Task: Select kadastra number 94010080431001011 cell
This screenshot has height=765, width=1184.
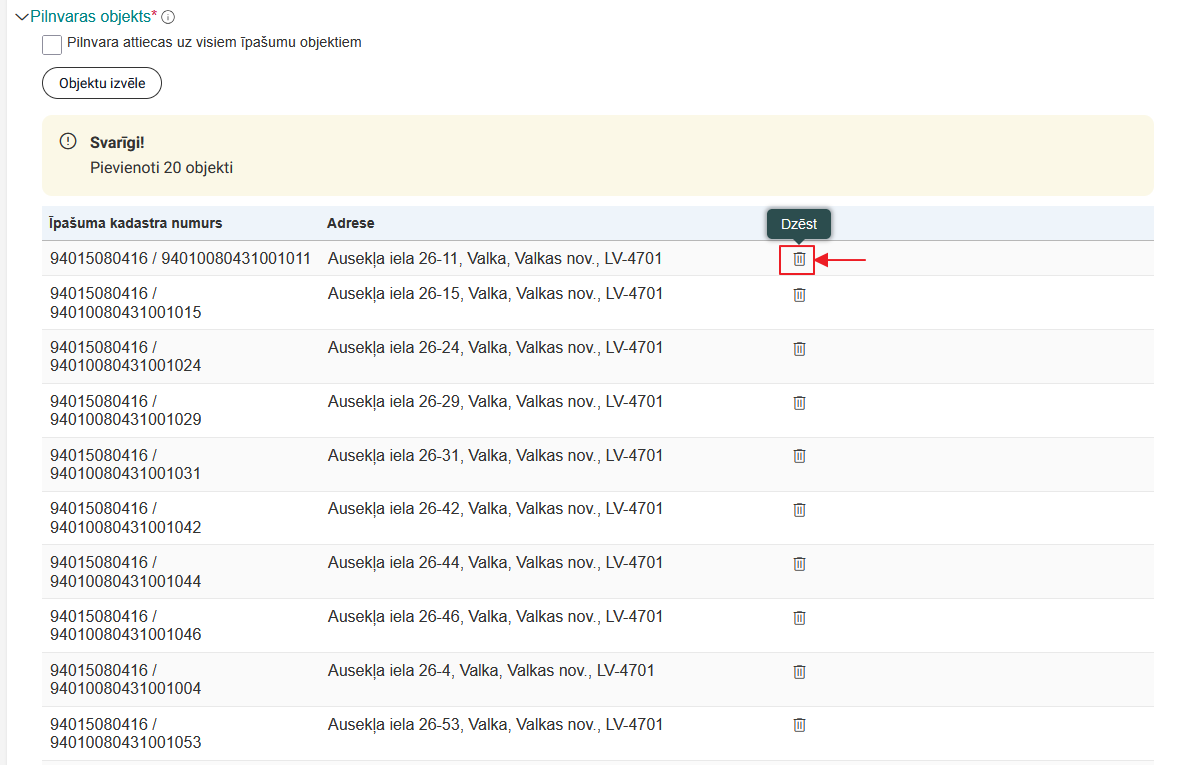Action: click(x=180, y=259)
